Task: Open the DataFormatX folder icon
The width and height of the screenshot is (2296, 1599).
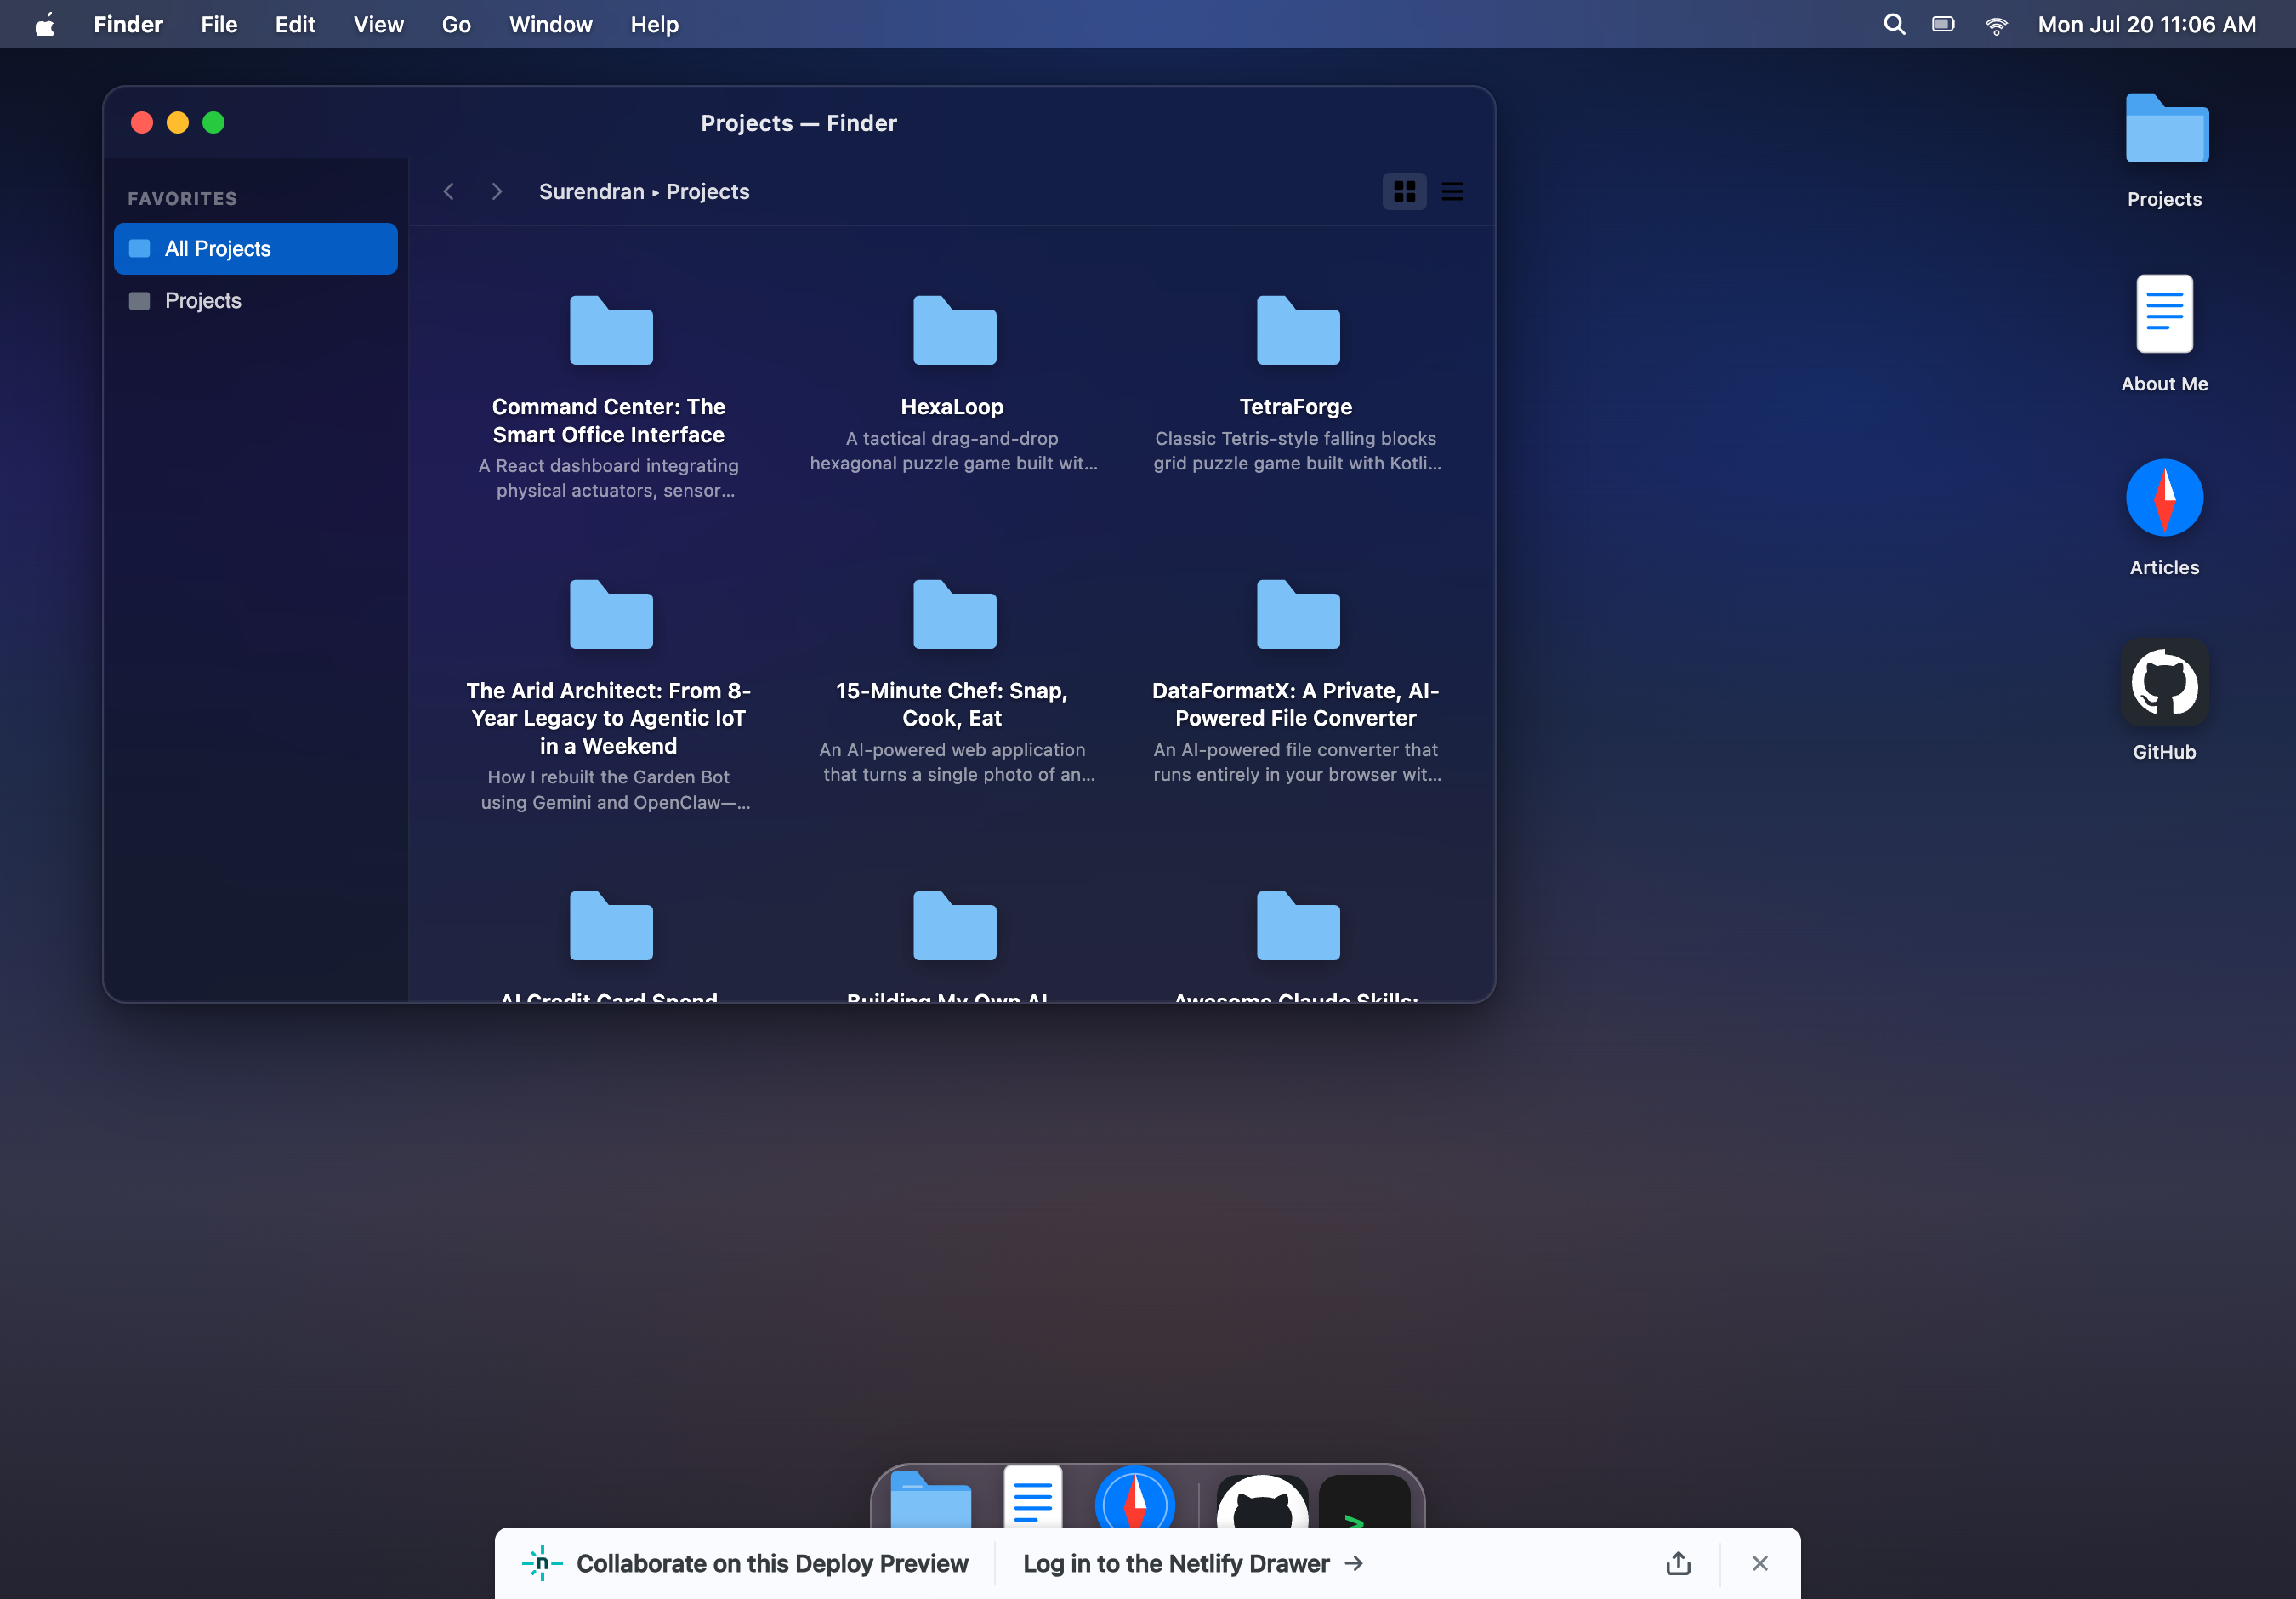Action: [x=1298, y=615]
